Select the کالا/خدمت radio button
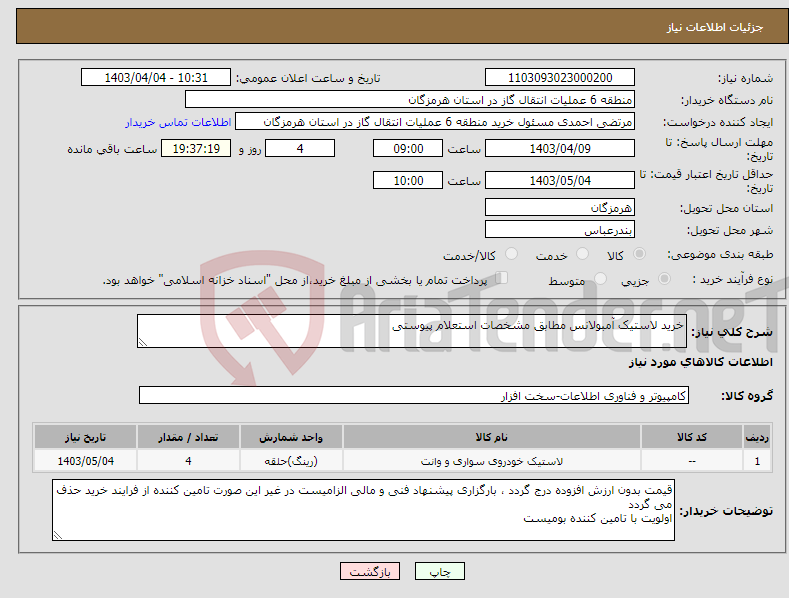The image size is (789, 598). (511, 254)
